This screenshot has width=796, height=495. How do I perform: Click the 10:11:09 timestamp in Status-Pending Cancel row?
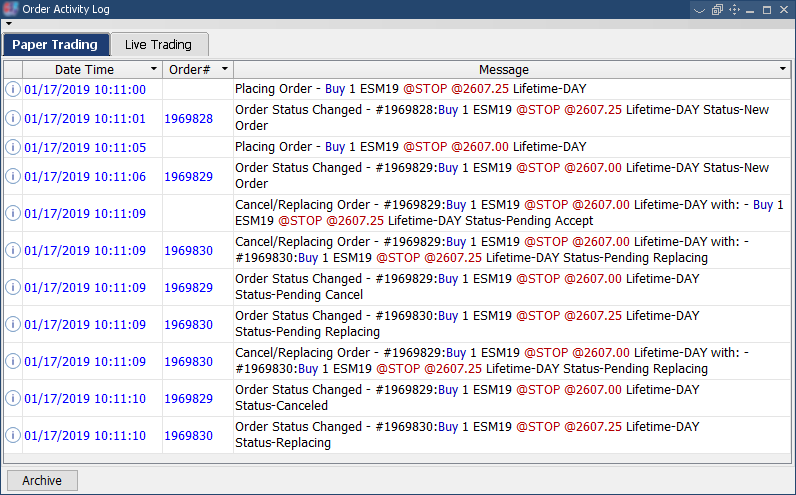point(85,287)
